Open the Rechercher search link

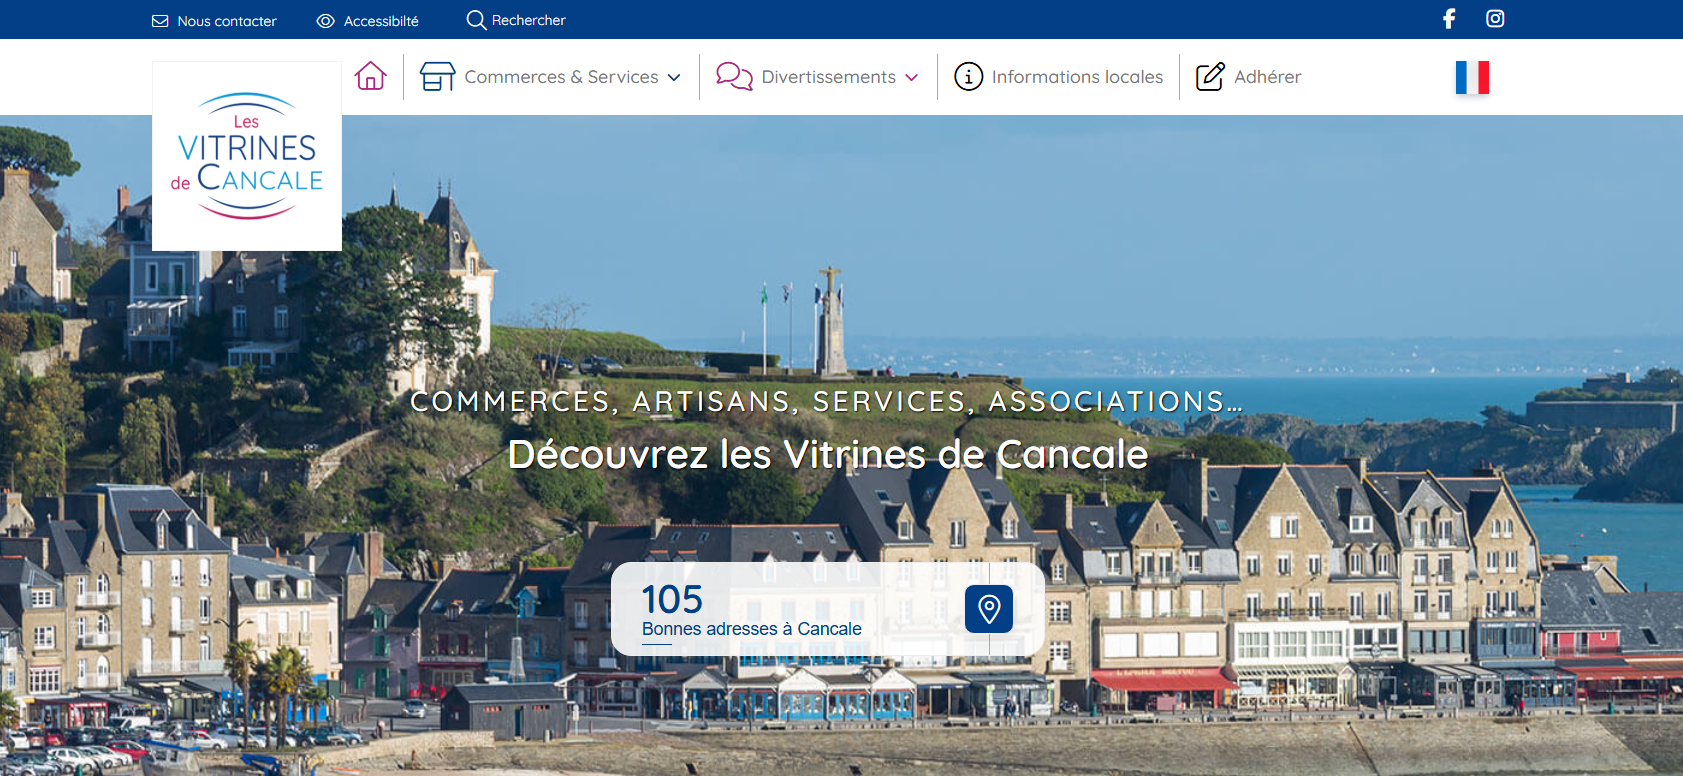[528, 20]
